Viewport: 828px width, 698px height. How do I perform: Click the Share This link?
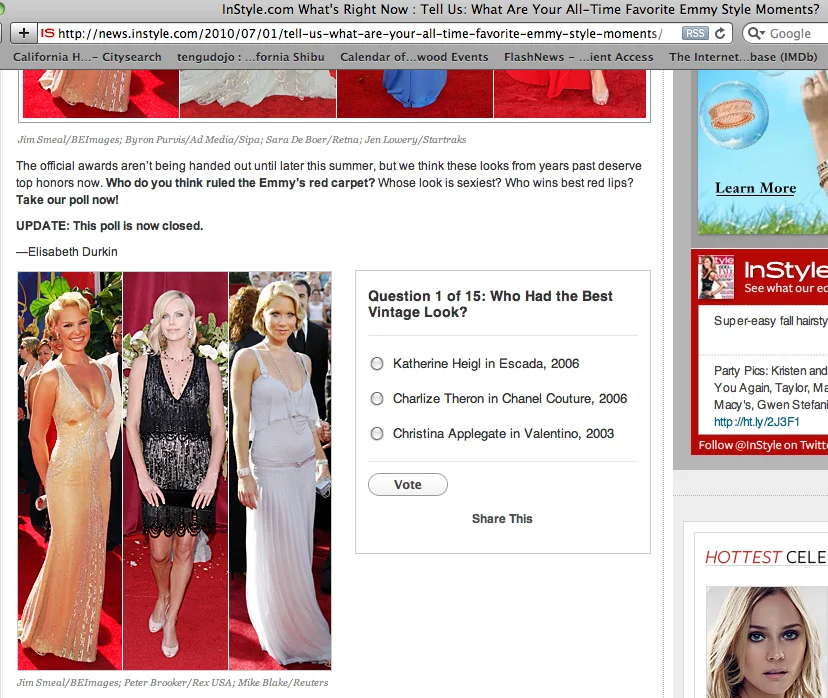[x=502, y=519]
